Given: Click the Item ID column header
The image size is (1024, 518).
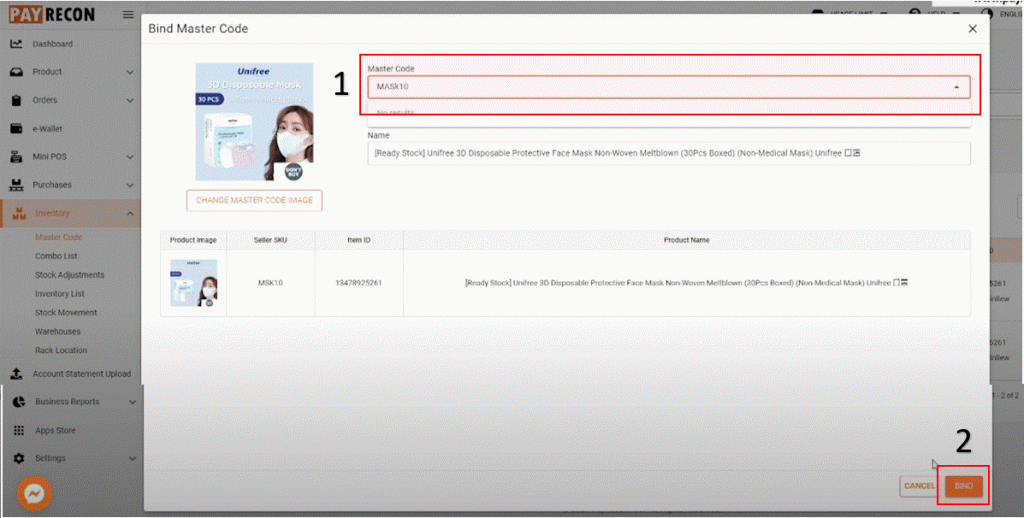Looking at the screenshot, I should point(359,240).
